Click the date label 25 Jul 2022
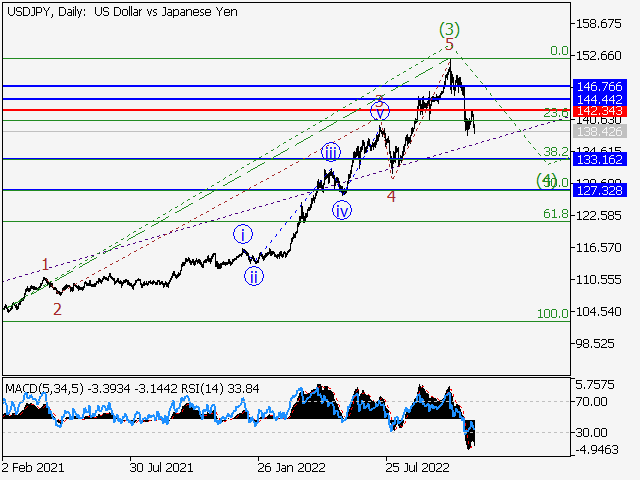Screen dimensions: 640x480 (417, 467)
